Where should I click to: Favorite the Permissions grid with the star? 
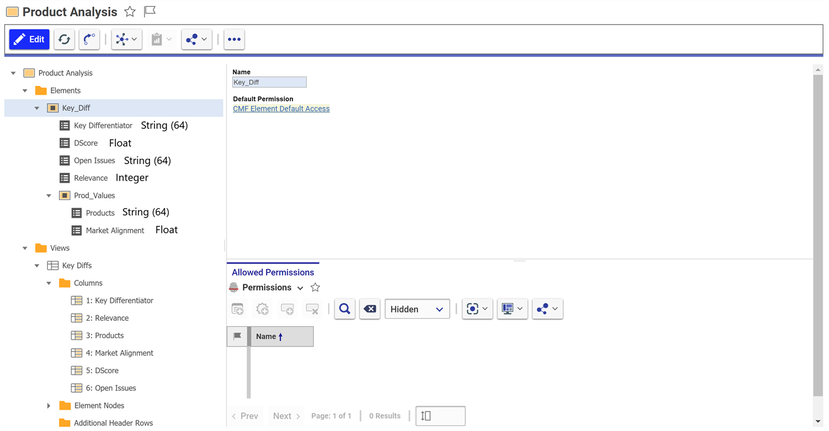(315, 288)
